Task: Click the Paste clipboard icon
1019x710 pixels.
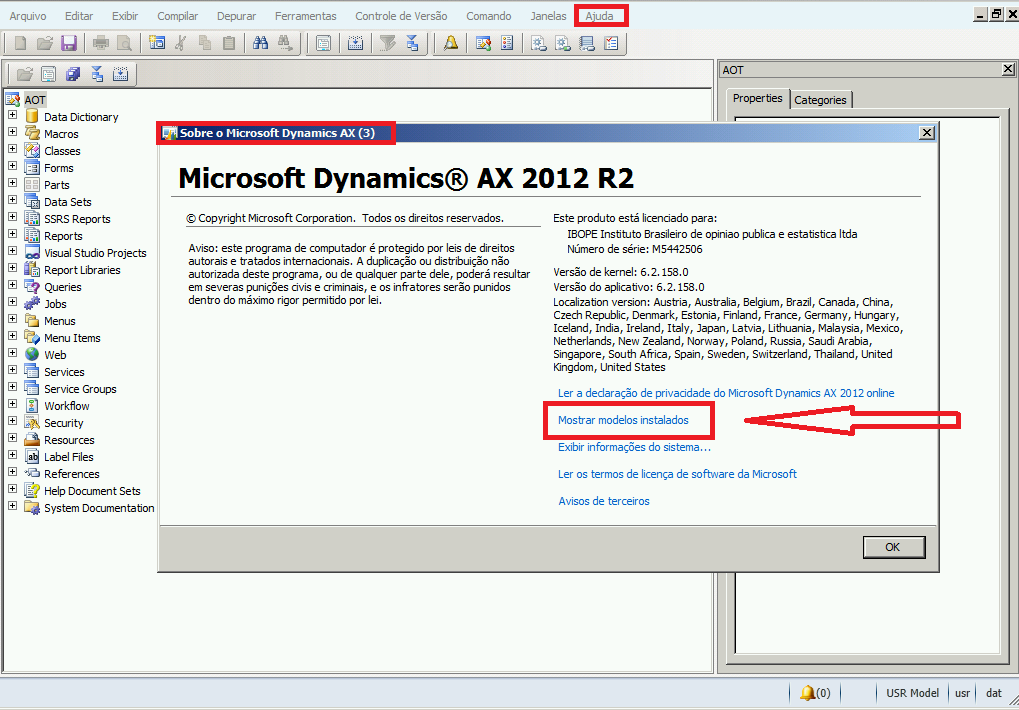Action: click(x=229, y=44)
